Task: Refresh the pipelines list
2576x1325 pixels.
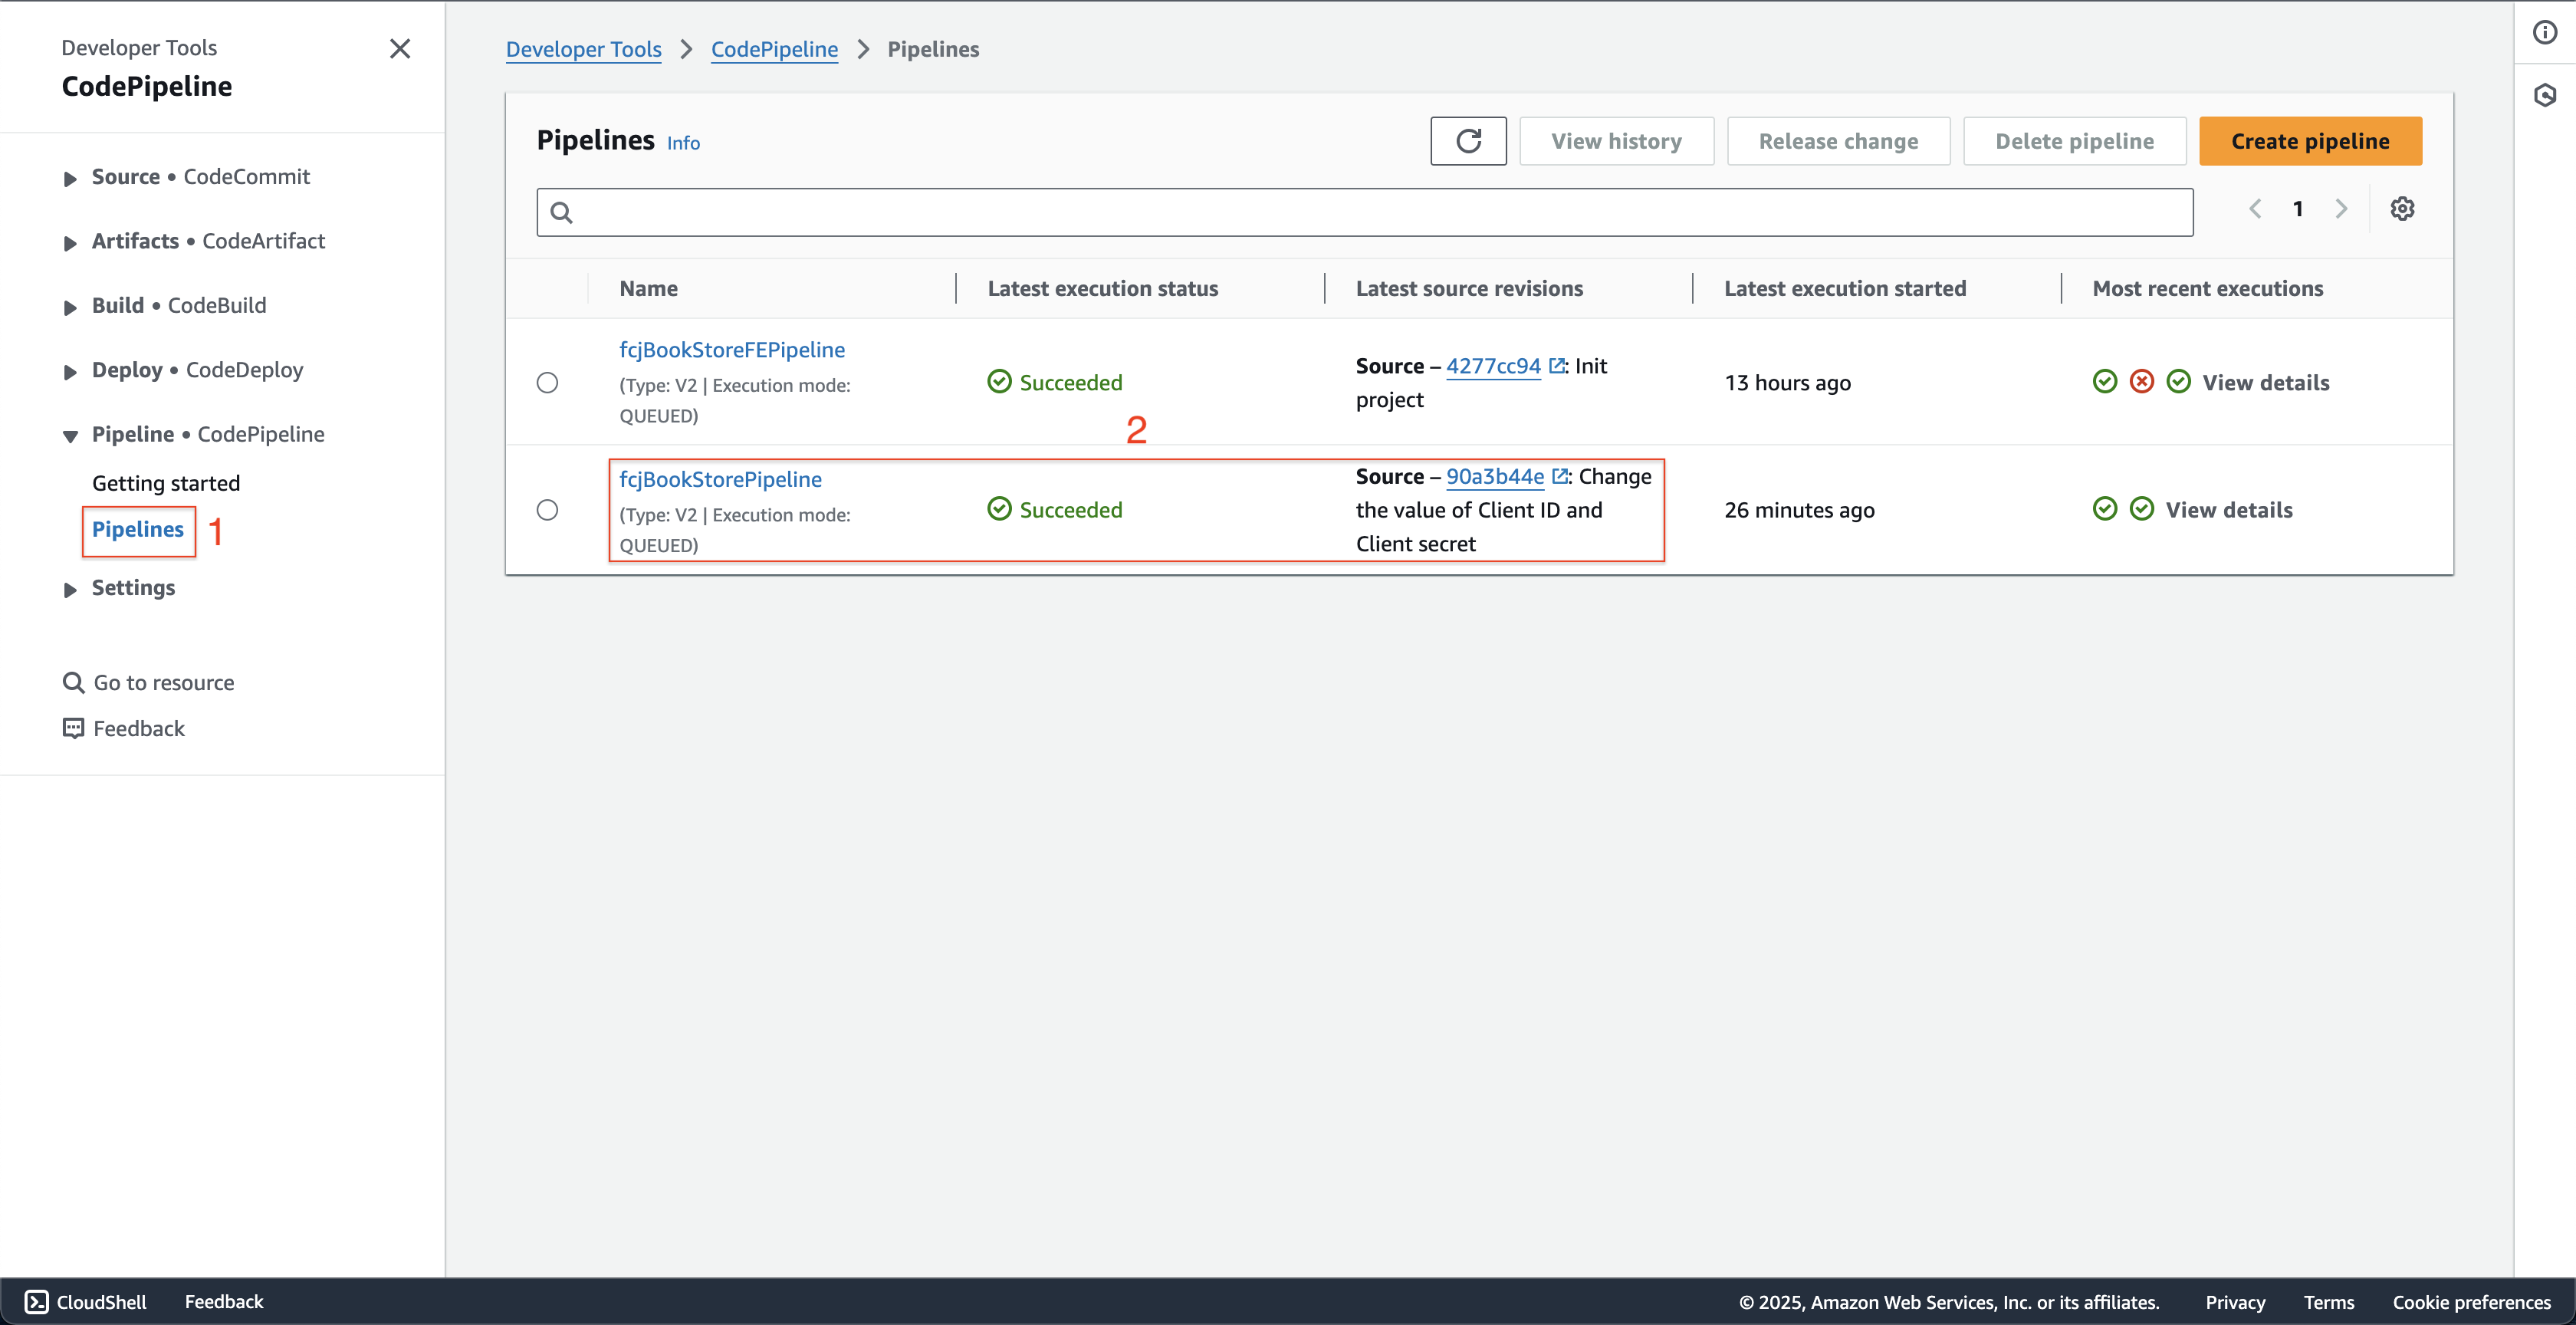Action: tap(1468, 141)
